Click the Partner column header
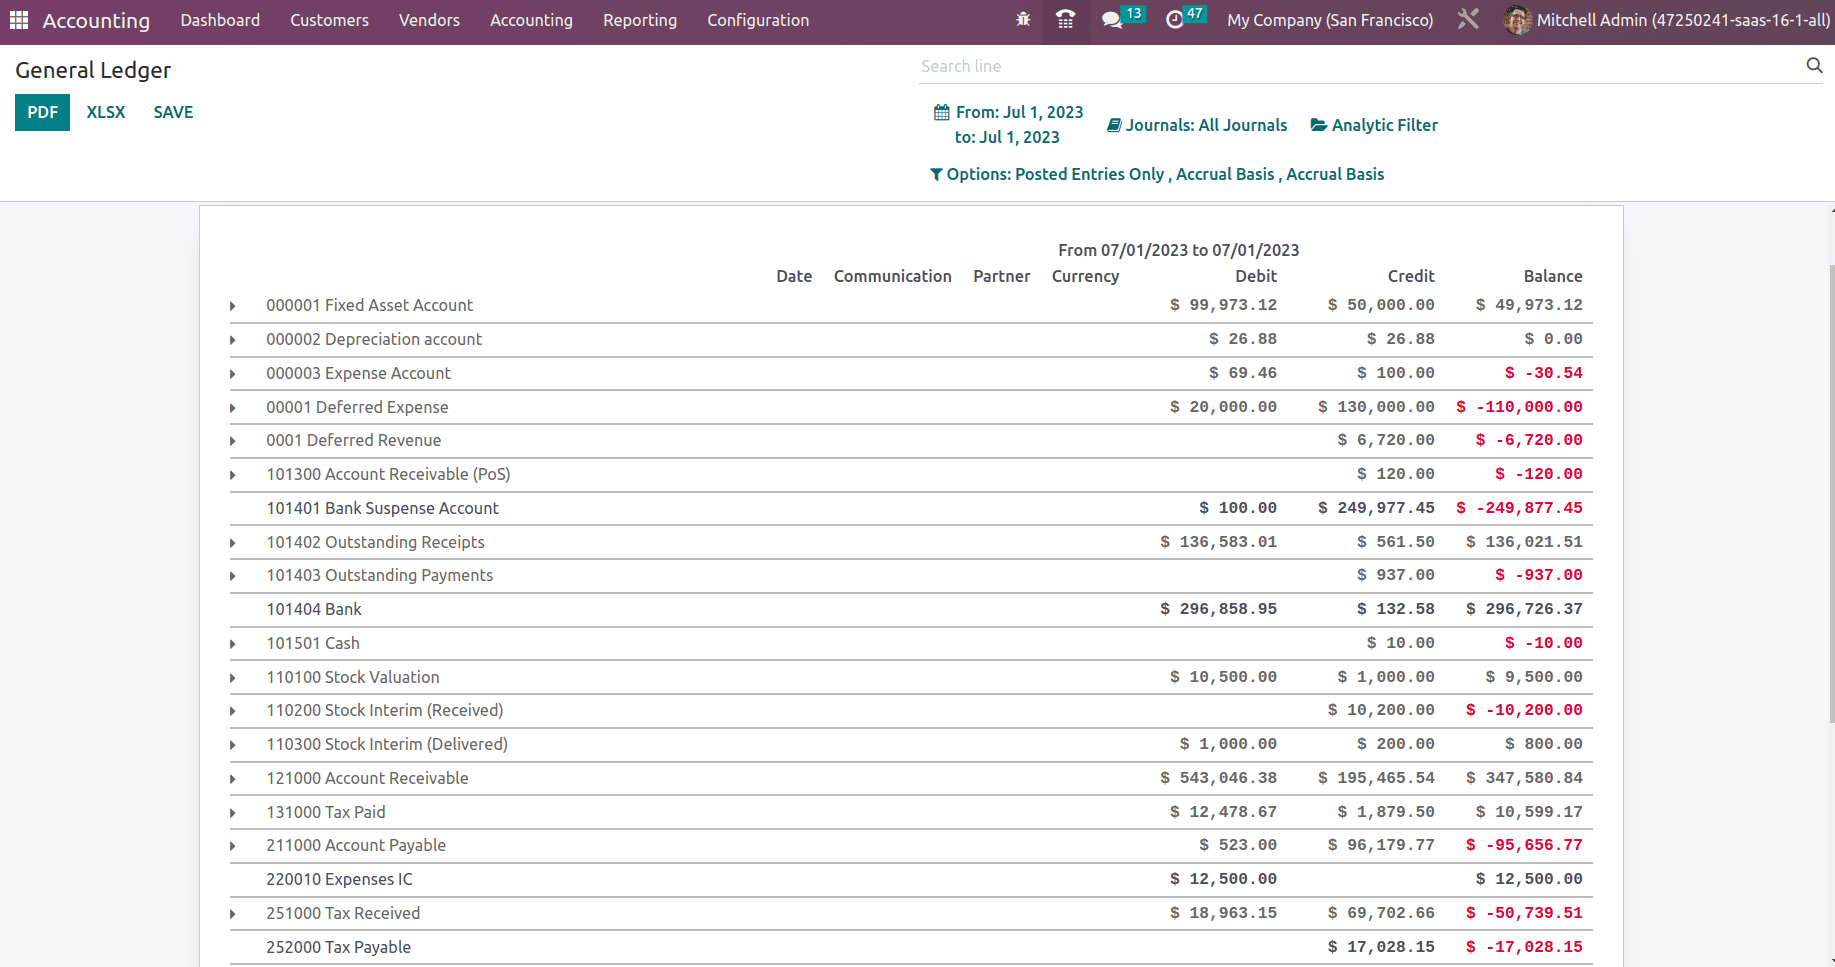The width and height of the screenshot is (1835, 967). click(x=1002, y=276)
